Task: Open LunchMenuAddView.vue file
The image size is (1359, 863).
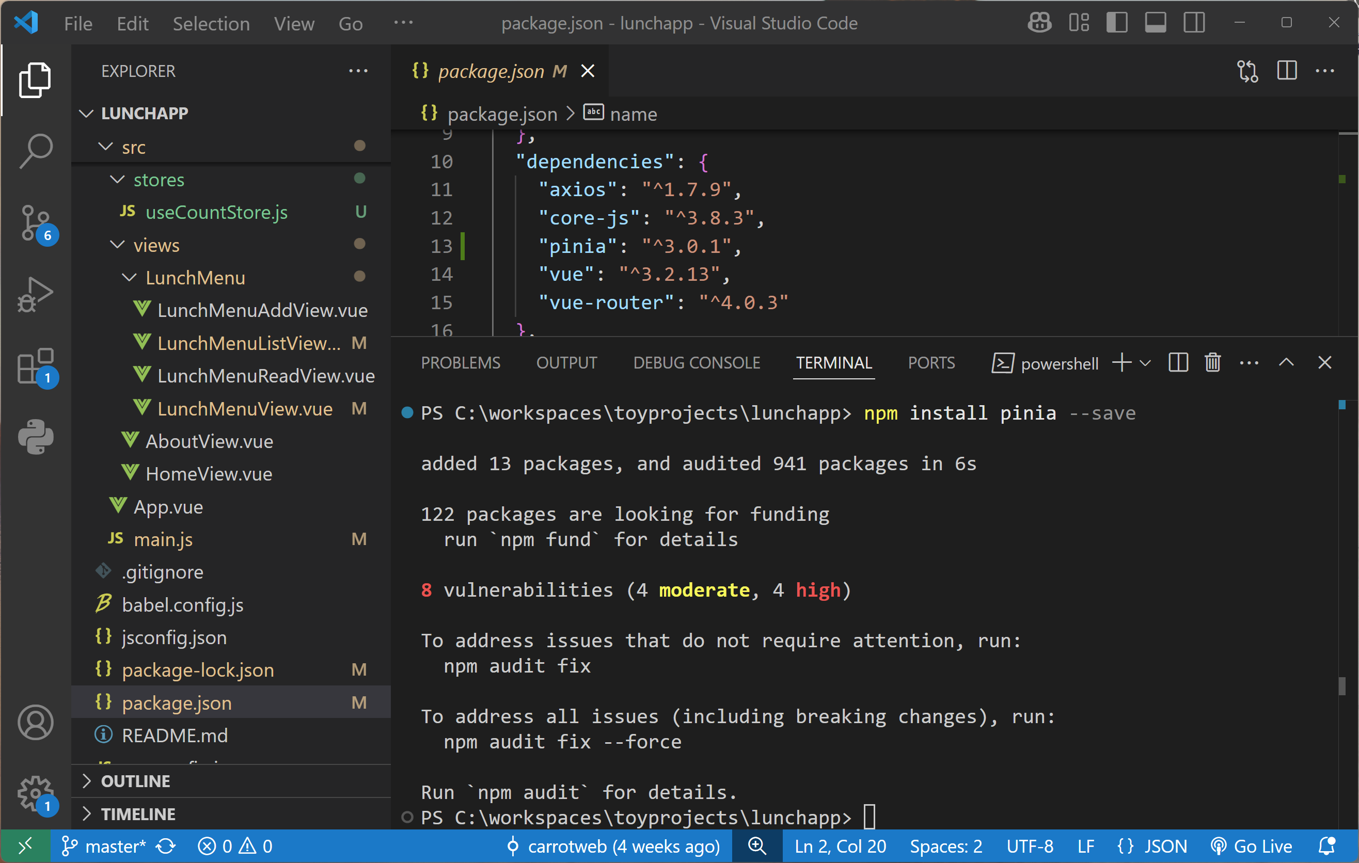Action: (x=232, y=310)
